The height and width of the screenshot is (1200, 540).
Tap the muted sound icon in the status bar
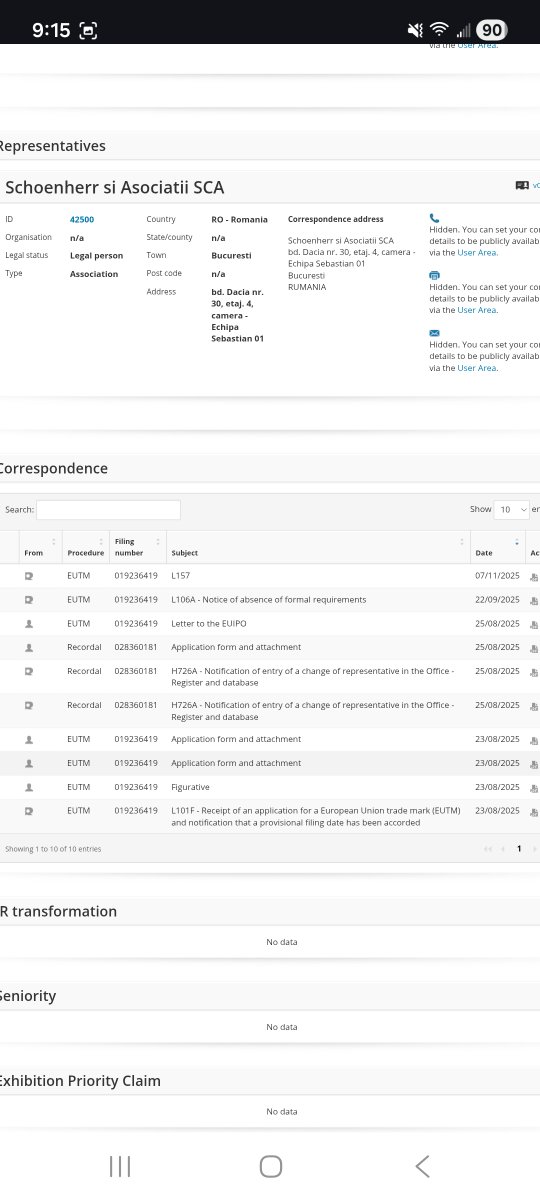(415, 30)
